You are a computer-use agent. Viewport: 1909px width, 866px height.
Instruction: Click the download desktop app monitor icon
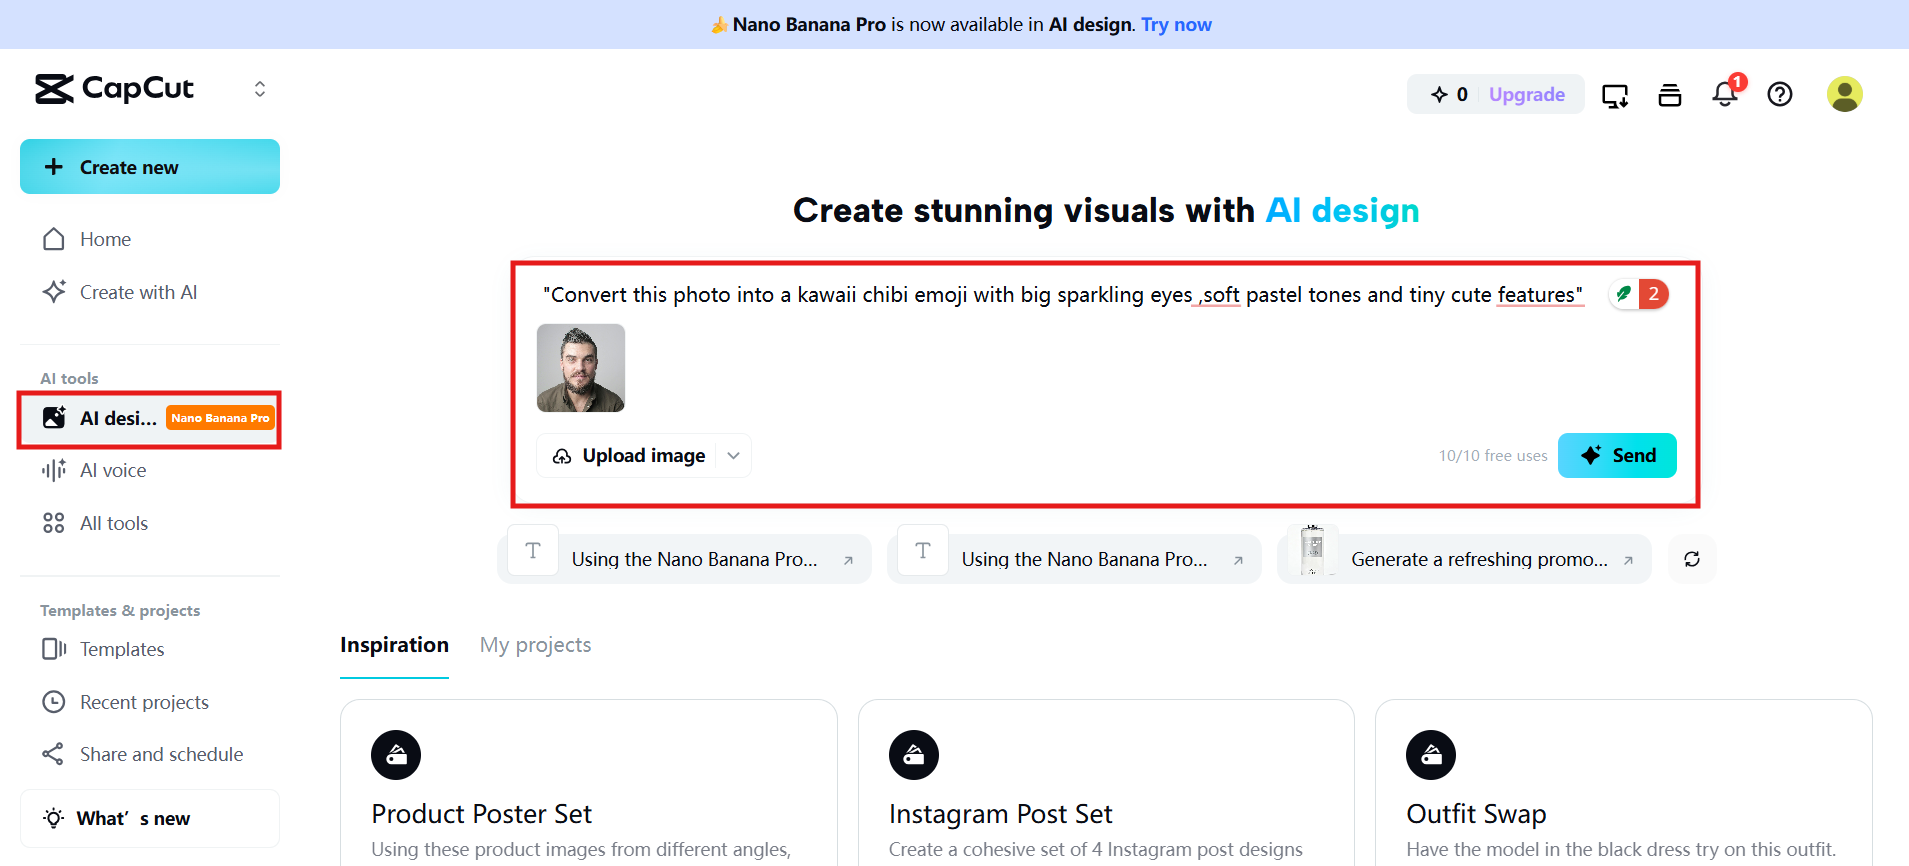(x=1615, y=95)
